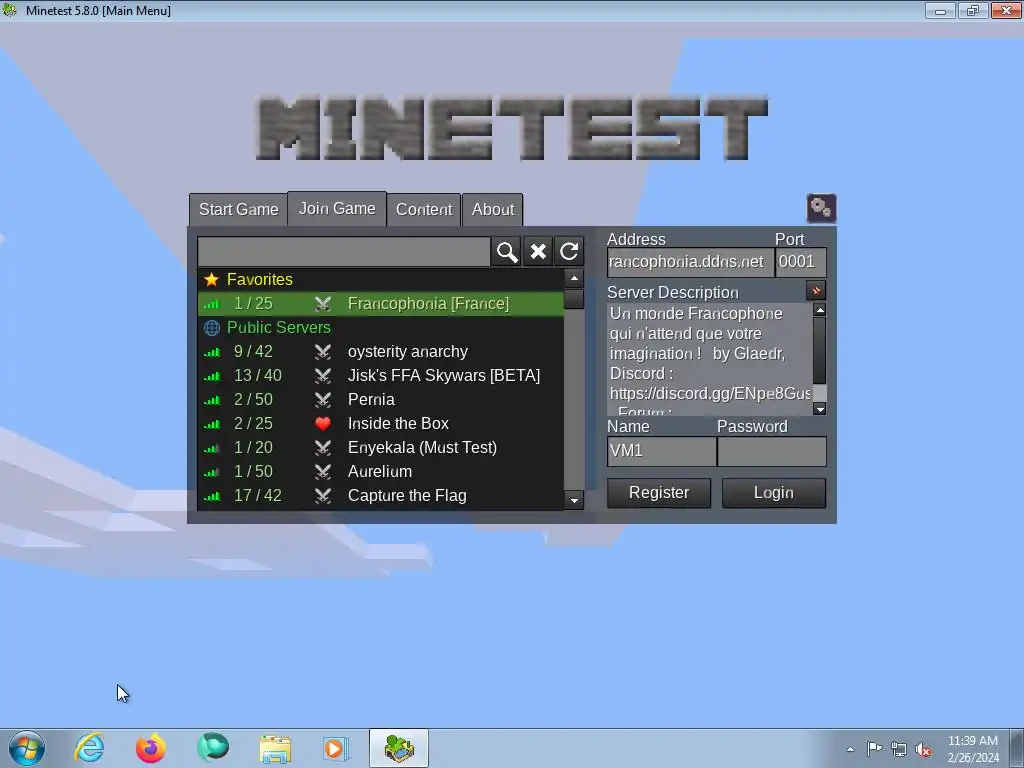The image size is (1024, 768).
Task: Remove favorite via Server Description icon
Action: tap(816, 291)
